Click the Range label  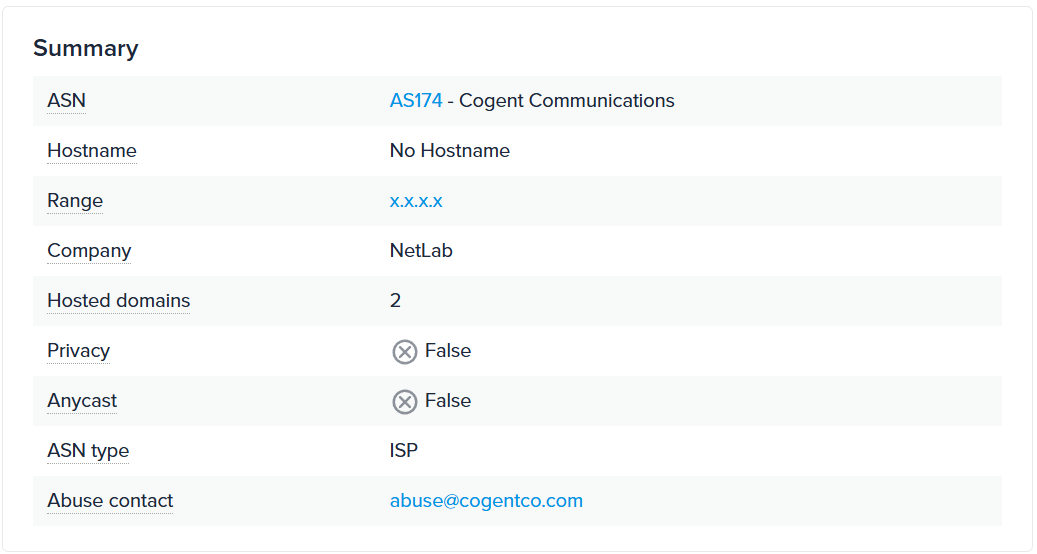[x=75, y=201]
